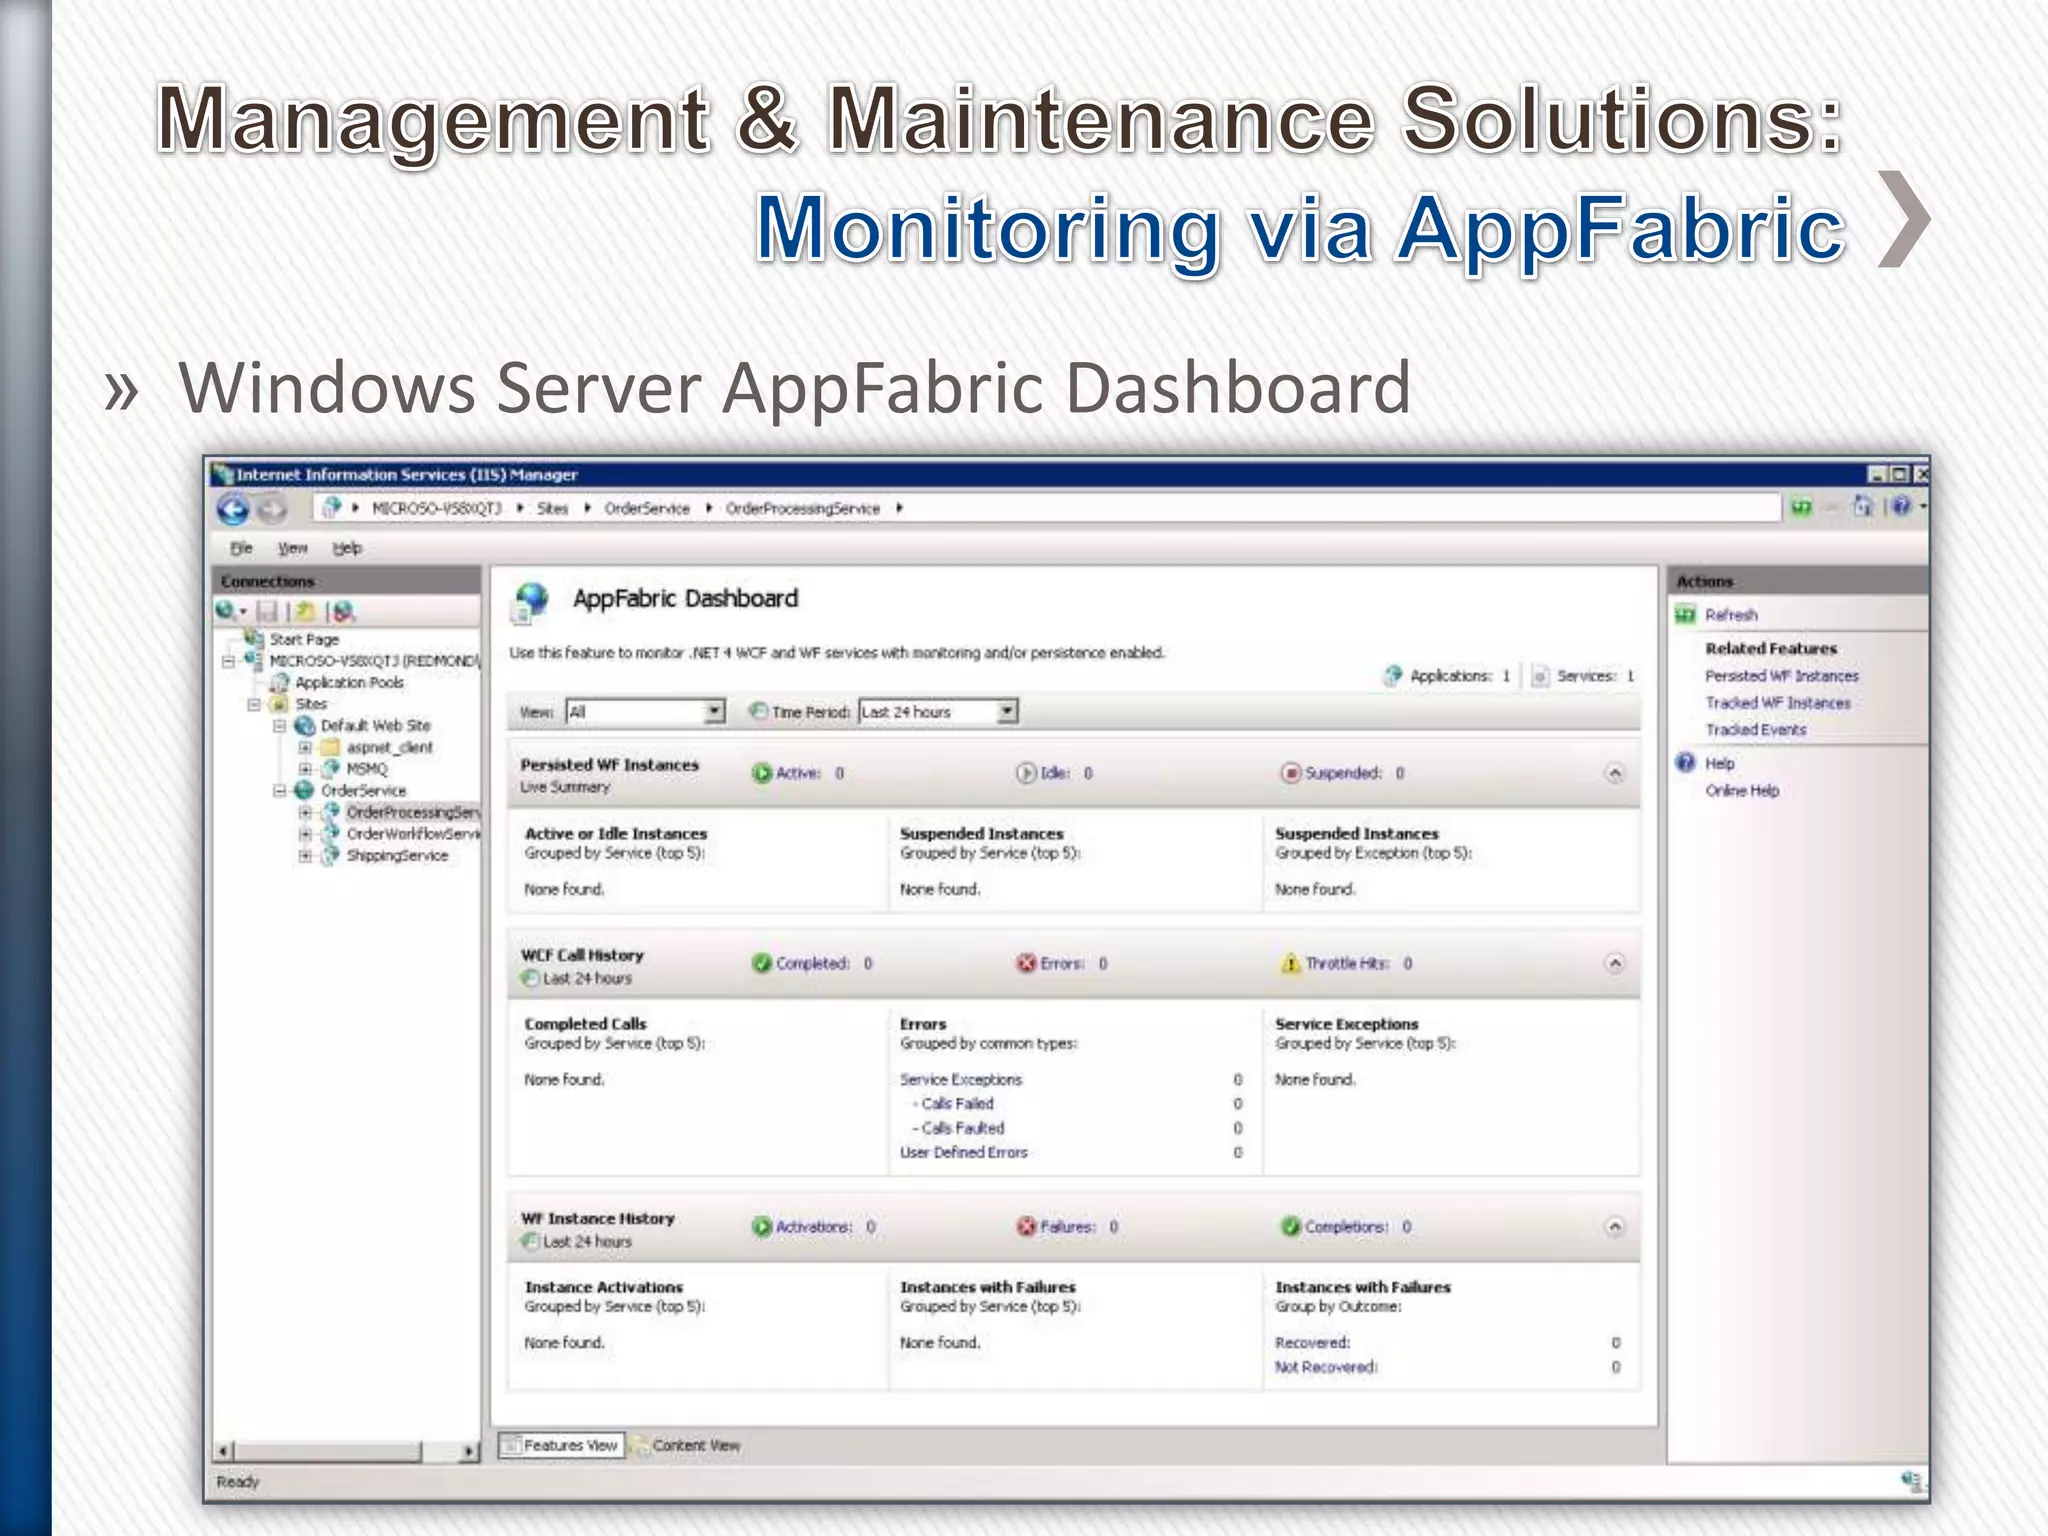Click the right arrow of the Connections scrollbar
This screenshot has width=2048, height=1536.
(x=469, y=1451)
